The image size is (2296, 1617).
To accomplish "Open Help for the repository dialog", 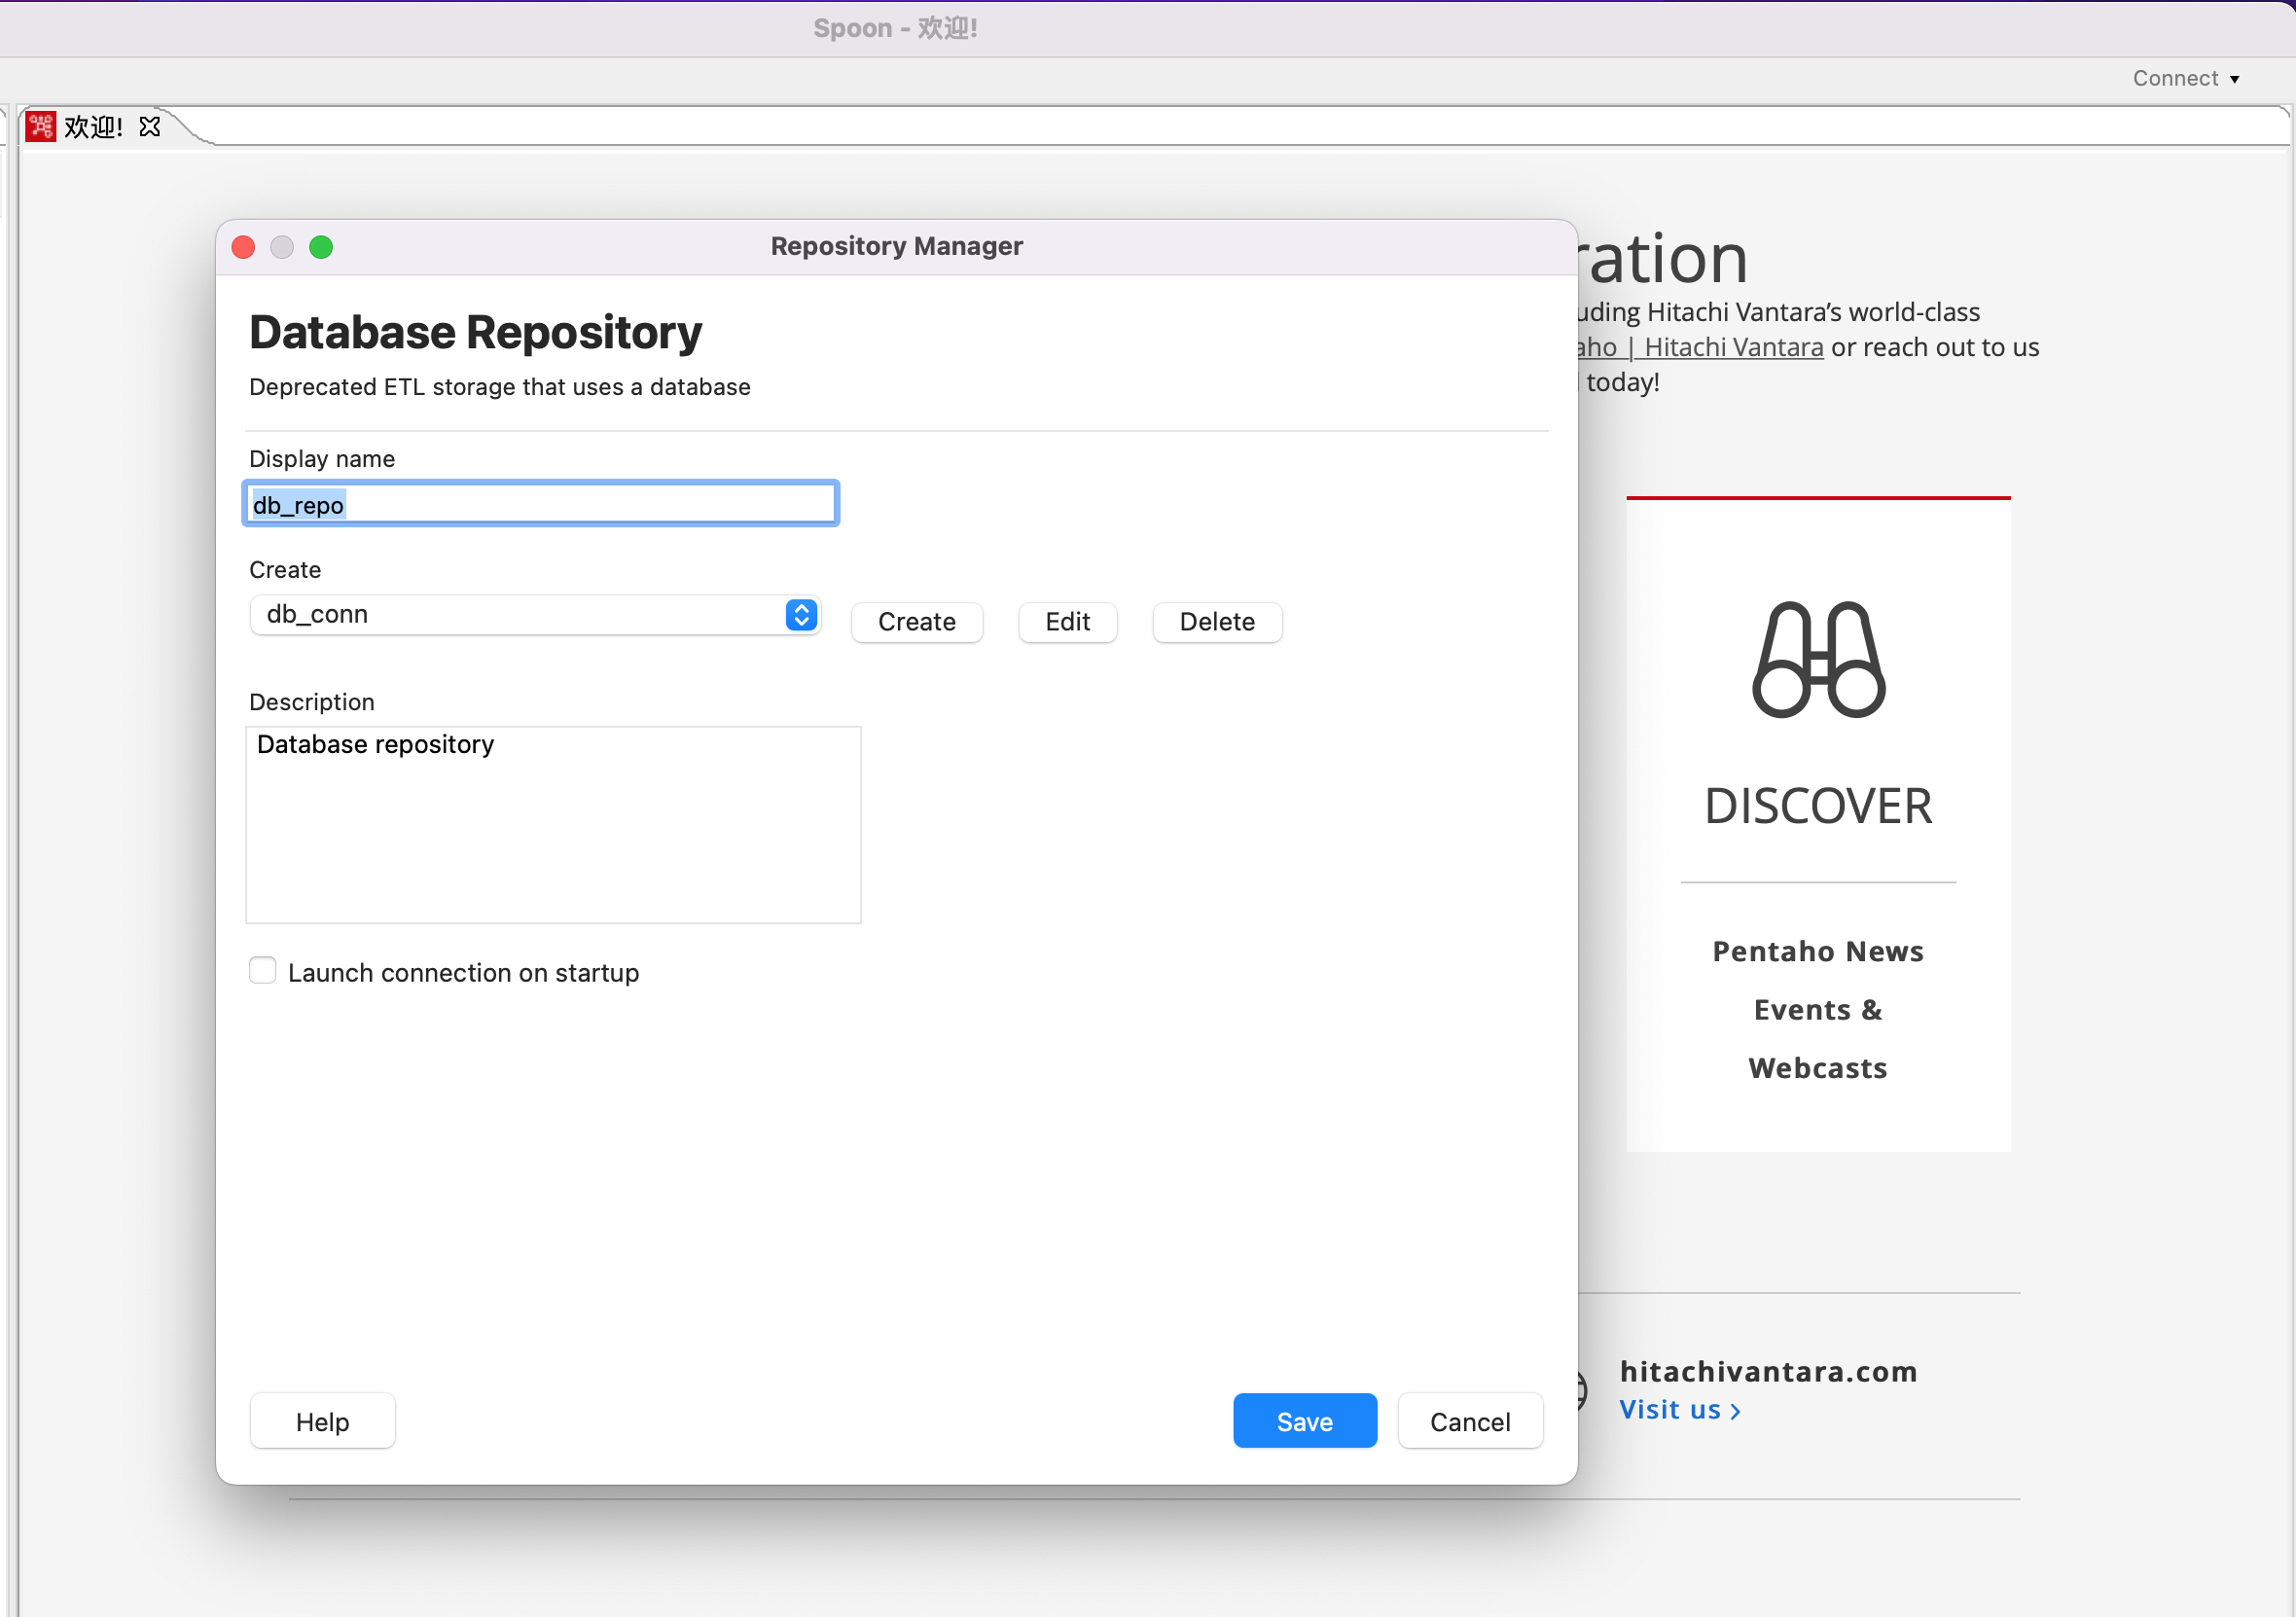I will tap(322, 1421).
